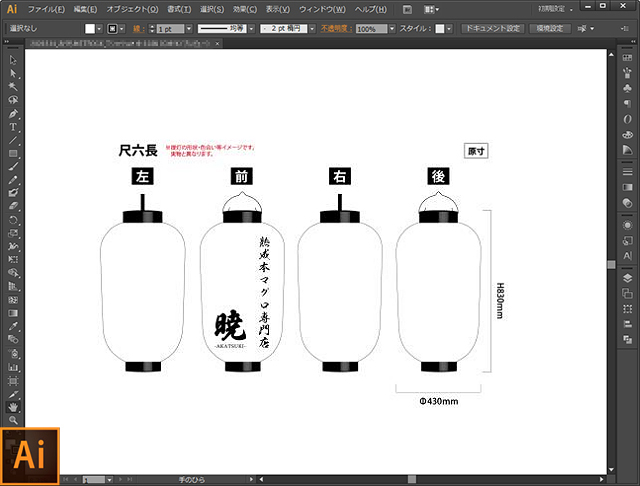Select the Pen tool
The image size is (640, 486).
pyautogui.click(x=13, y=113)
